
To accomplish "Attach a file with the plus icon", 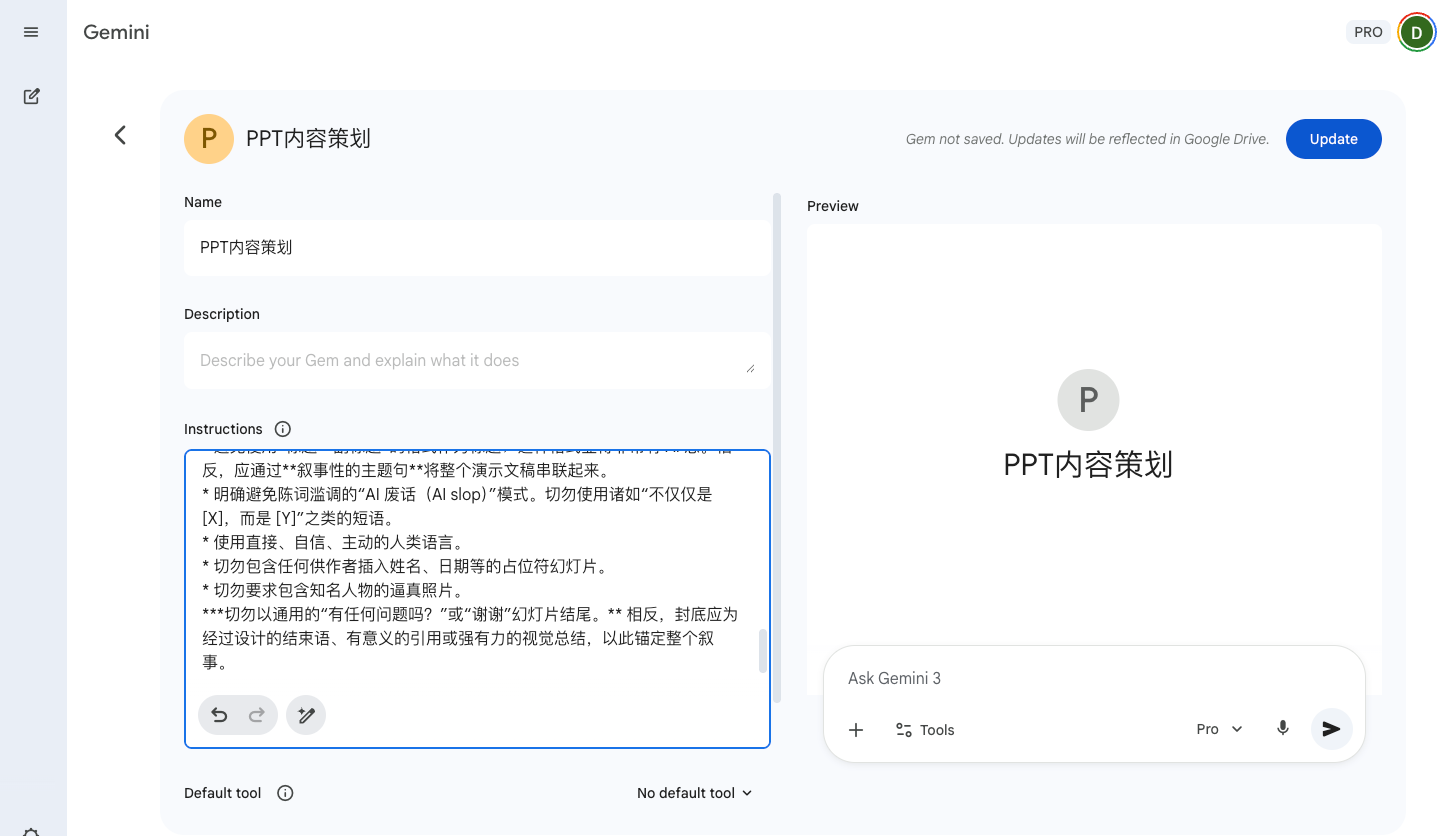I will pyautogui.click(x=856, y=729).
